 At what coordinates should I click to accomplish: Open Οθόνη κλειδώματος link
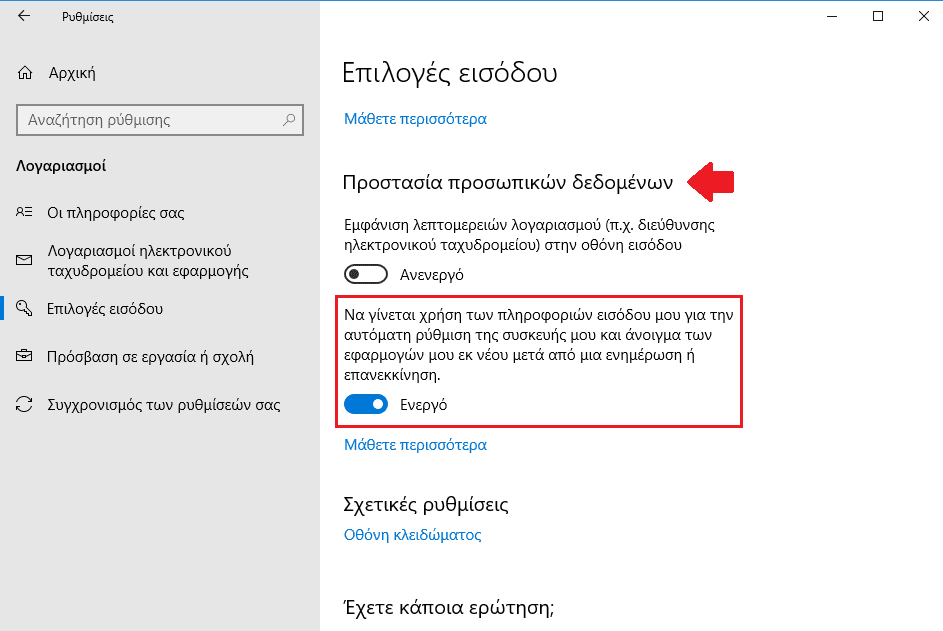413,535
